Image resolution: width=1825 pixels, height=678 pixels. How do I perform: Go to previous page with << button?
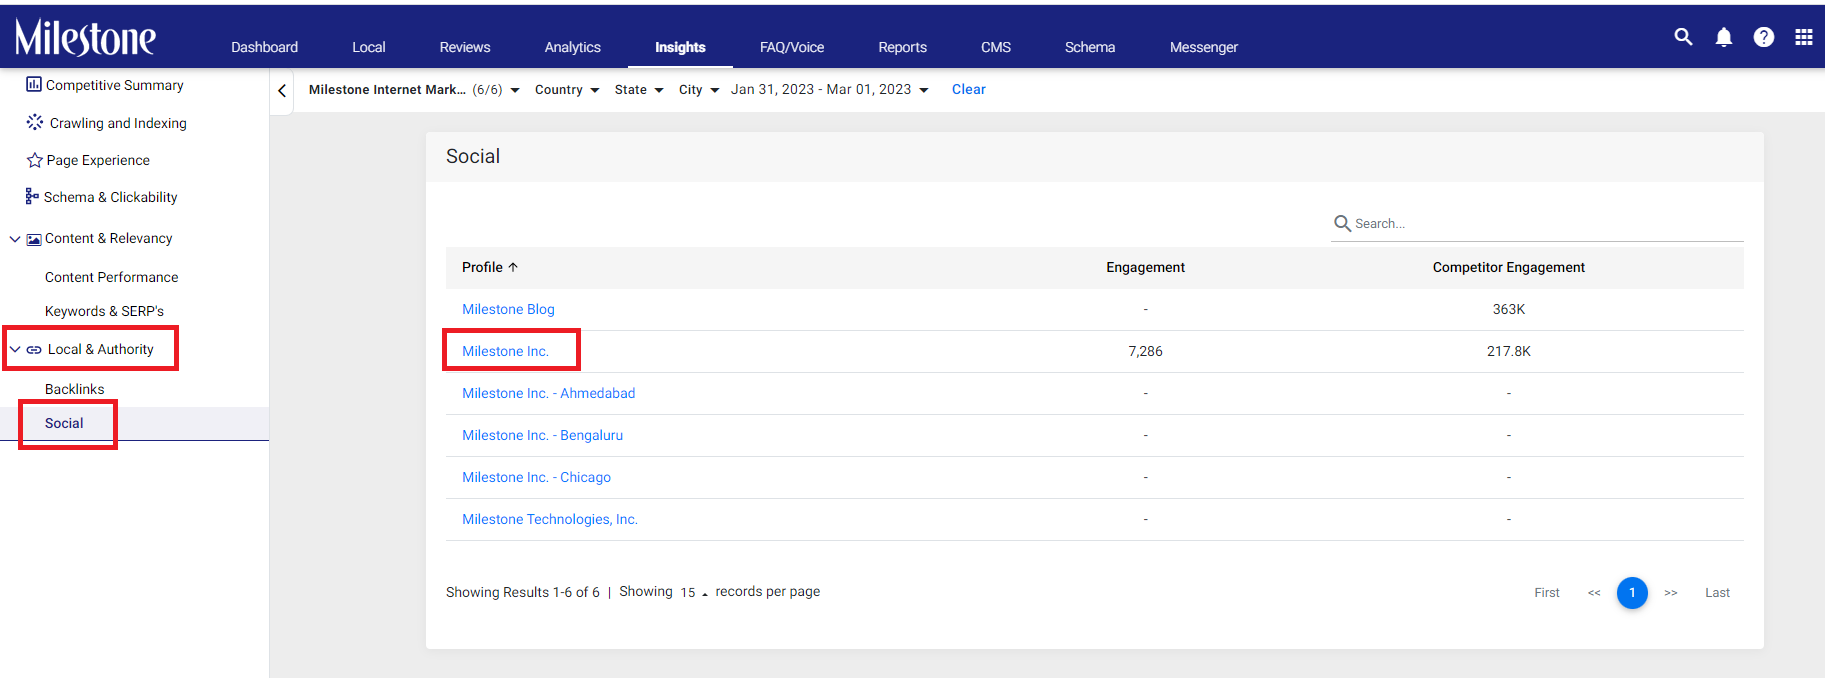click(1594, 593)
